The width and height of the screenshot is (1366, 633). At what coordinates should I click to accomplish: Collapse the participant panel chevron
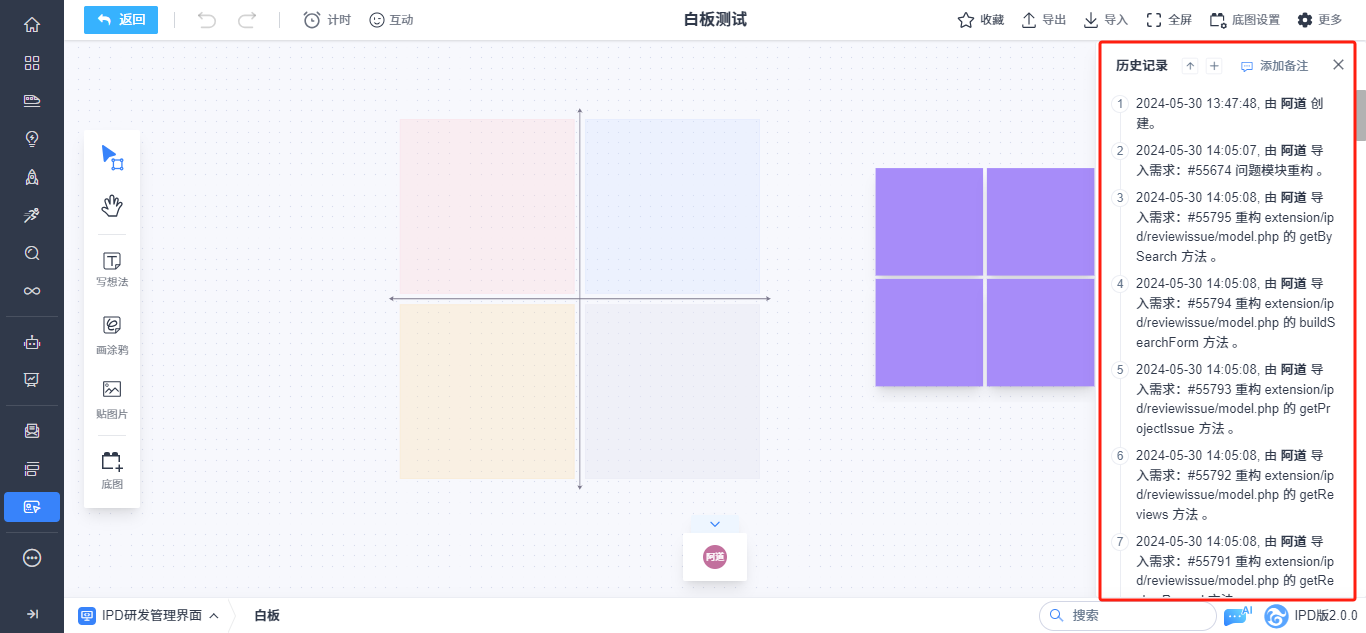714,524
